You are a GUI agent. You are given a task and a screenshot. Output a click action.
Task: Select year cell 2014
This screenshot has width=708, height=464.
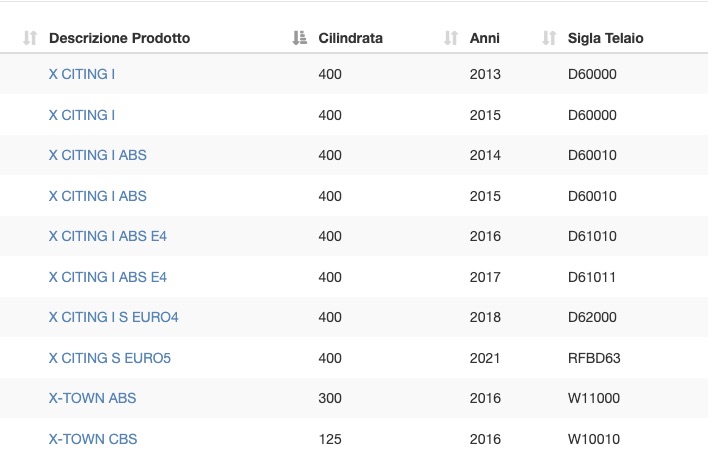[485, 155]
